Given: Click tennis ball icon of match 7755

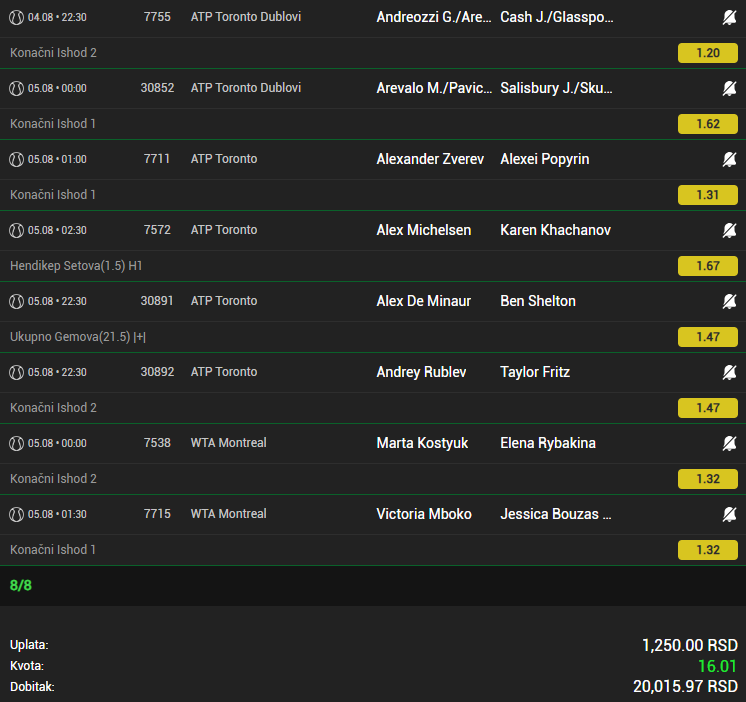Looking at the screenshot, I should click(16, 18).
